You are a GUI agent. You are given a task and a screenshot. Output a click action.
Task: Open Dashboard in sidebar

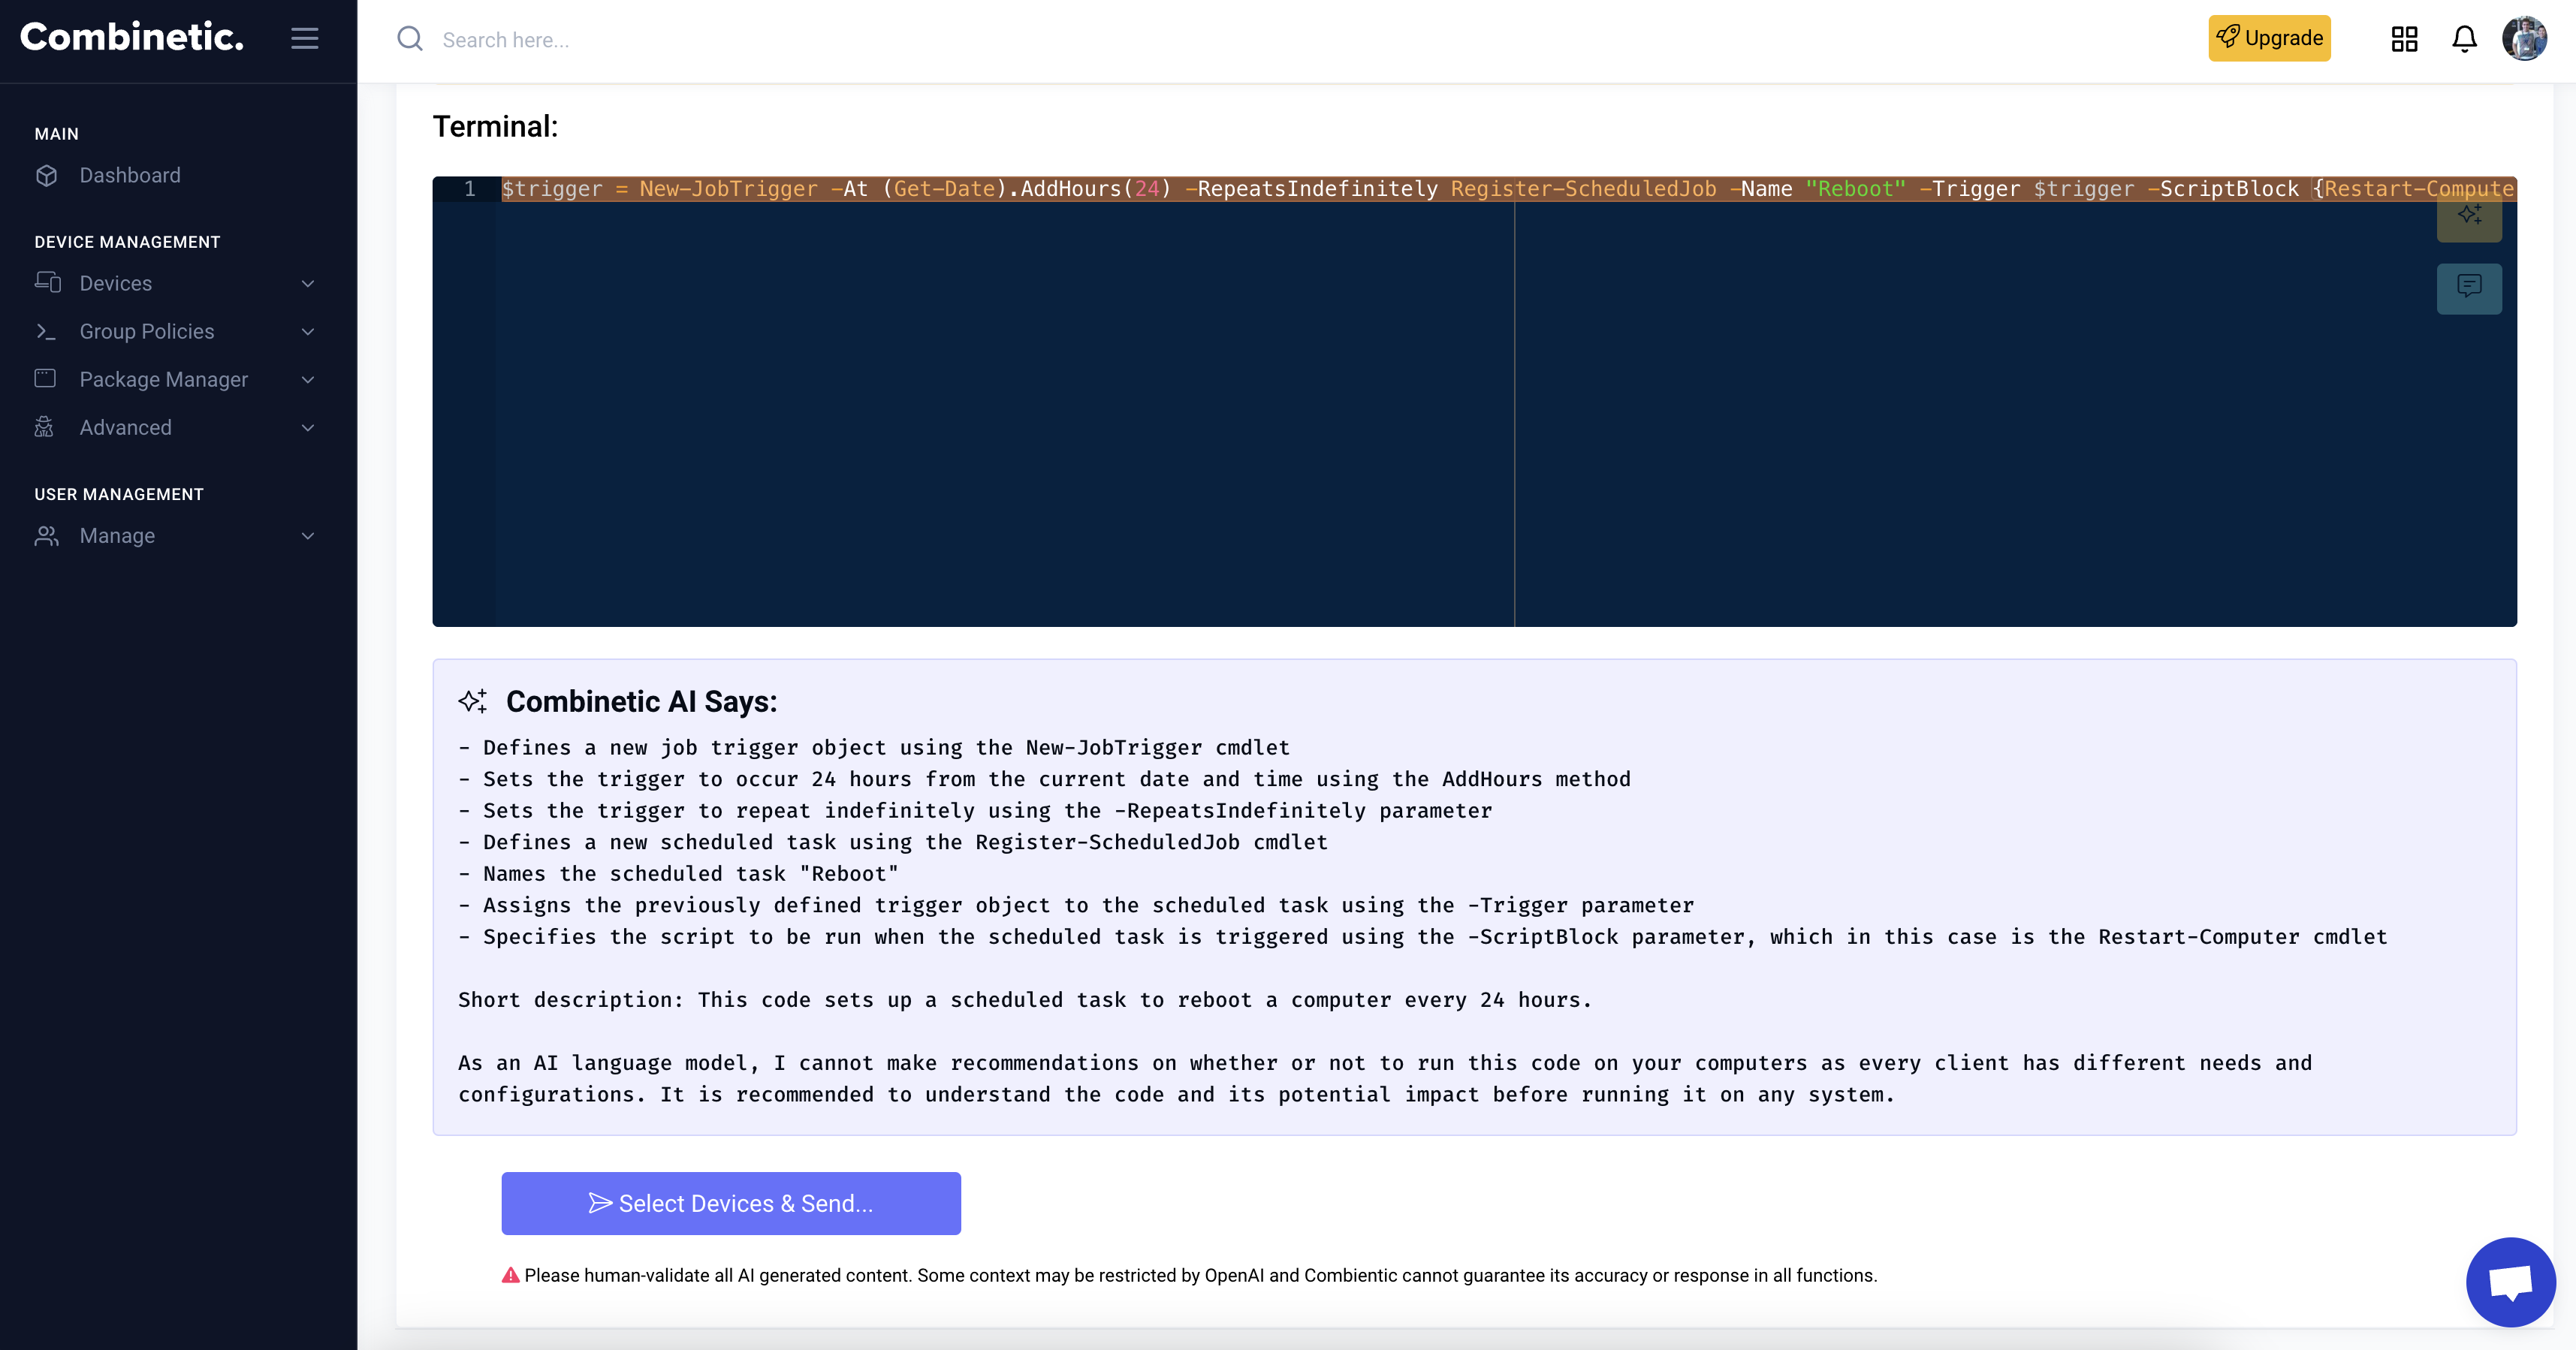[x=130, y=175]
